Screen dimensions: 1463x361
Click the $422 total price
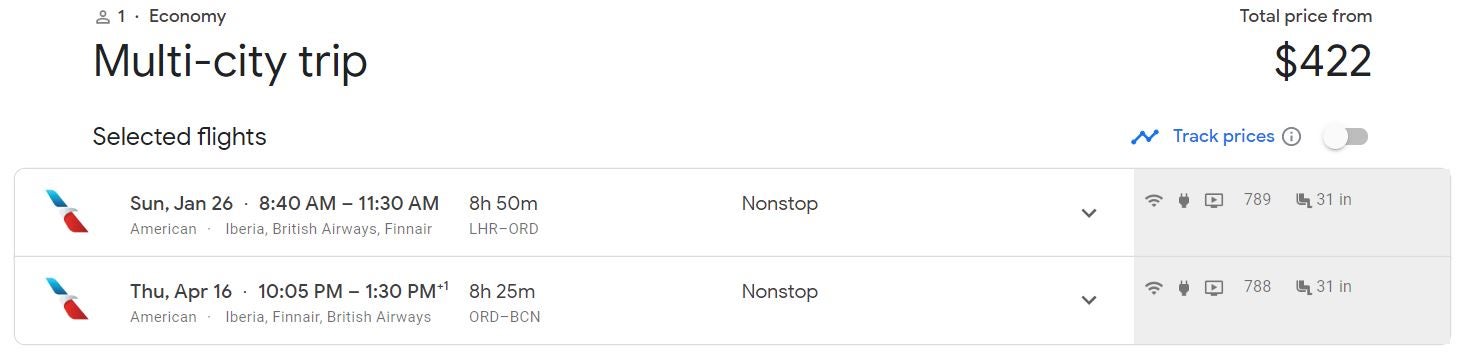(1322, 61)
